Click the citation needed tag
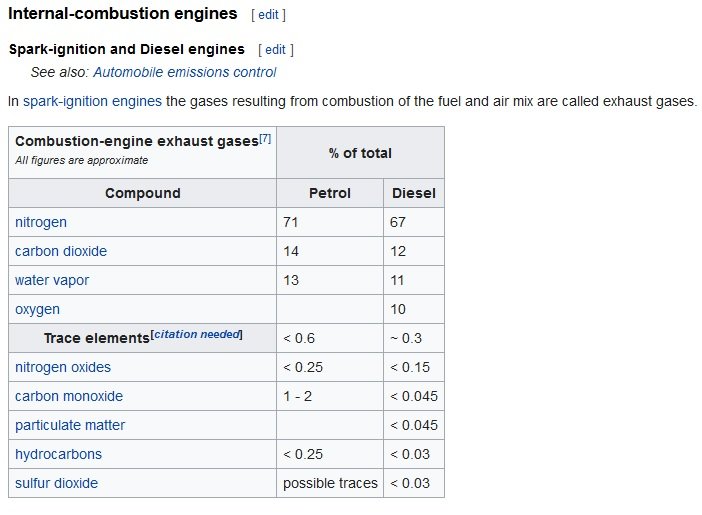The width and height of the screenshot is (702, 515). (199, 334)
